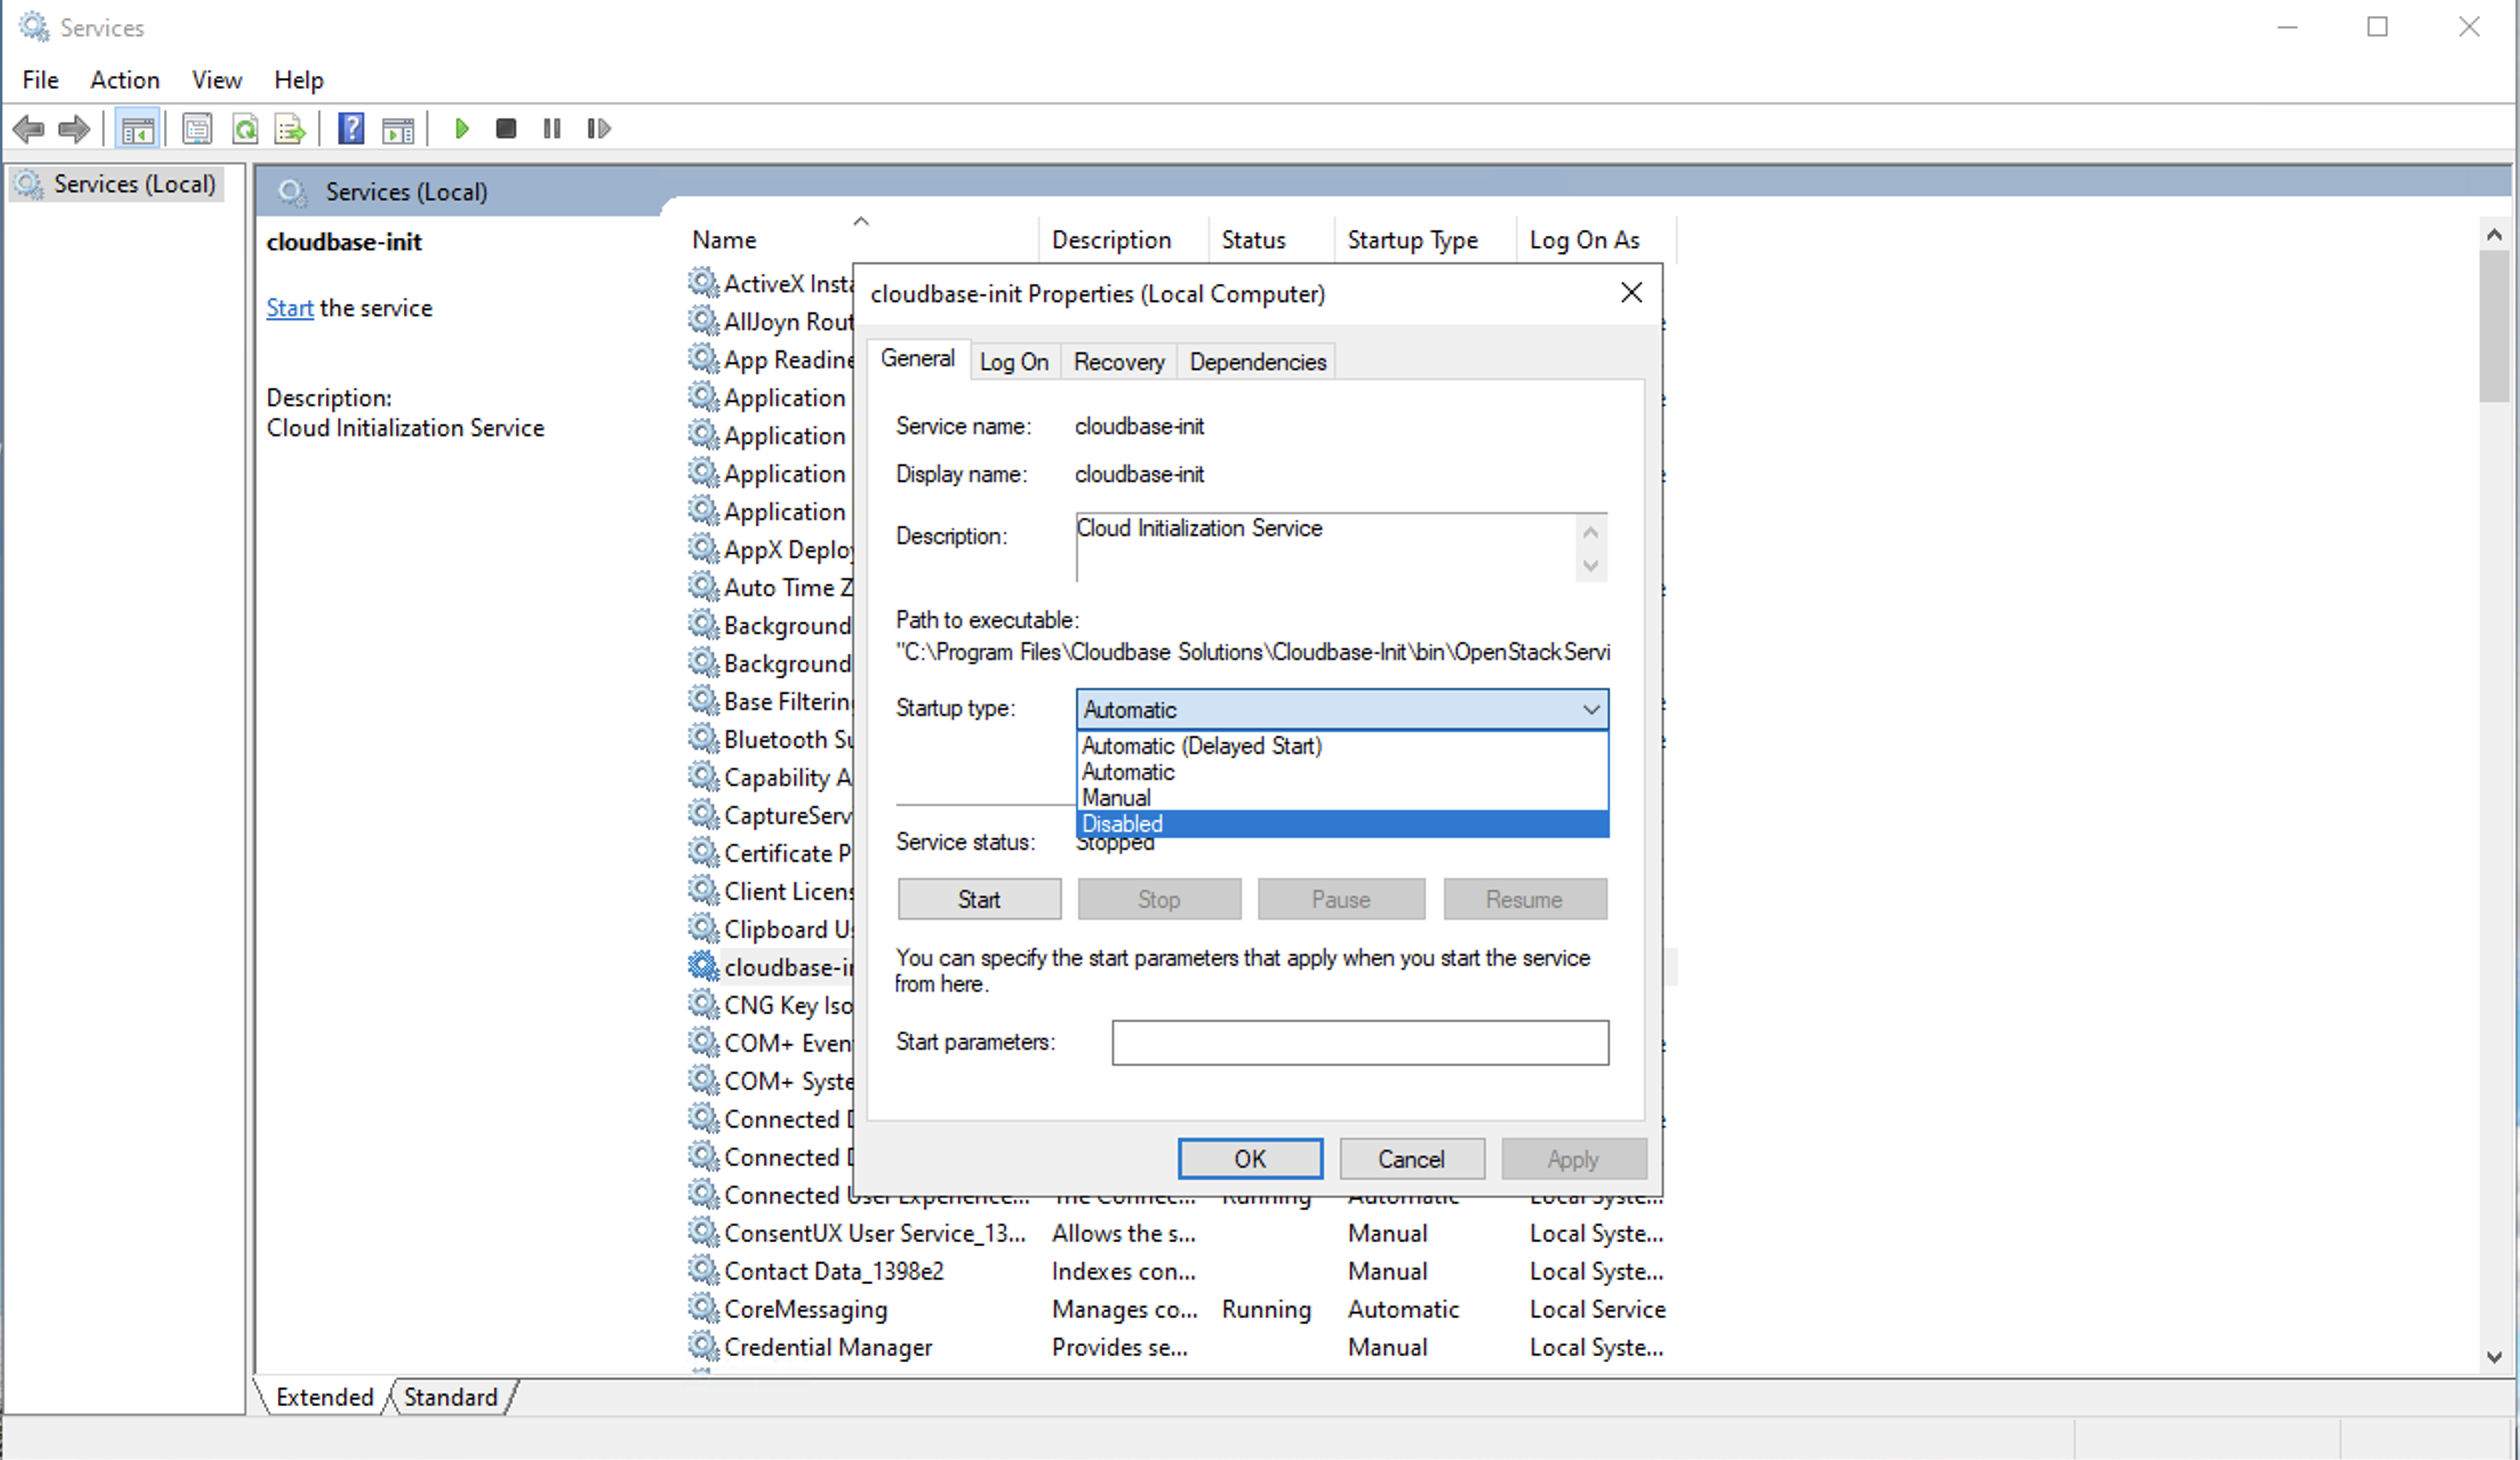The width and height of the screenshot is (2520, 1460).
Task: Click Start button in service properties
Action: (x=979, y=899)
